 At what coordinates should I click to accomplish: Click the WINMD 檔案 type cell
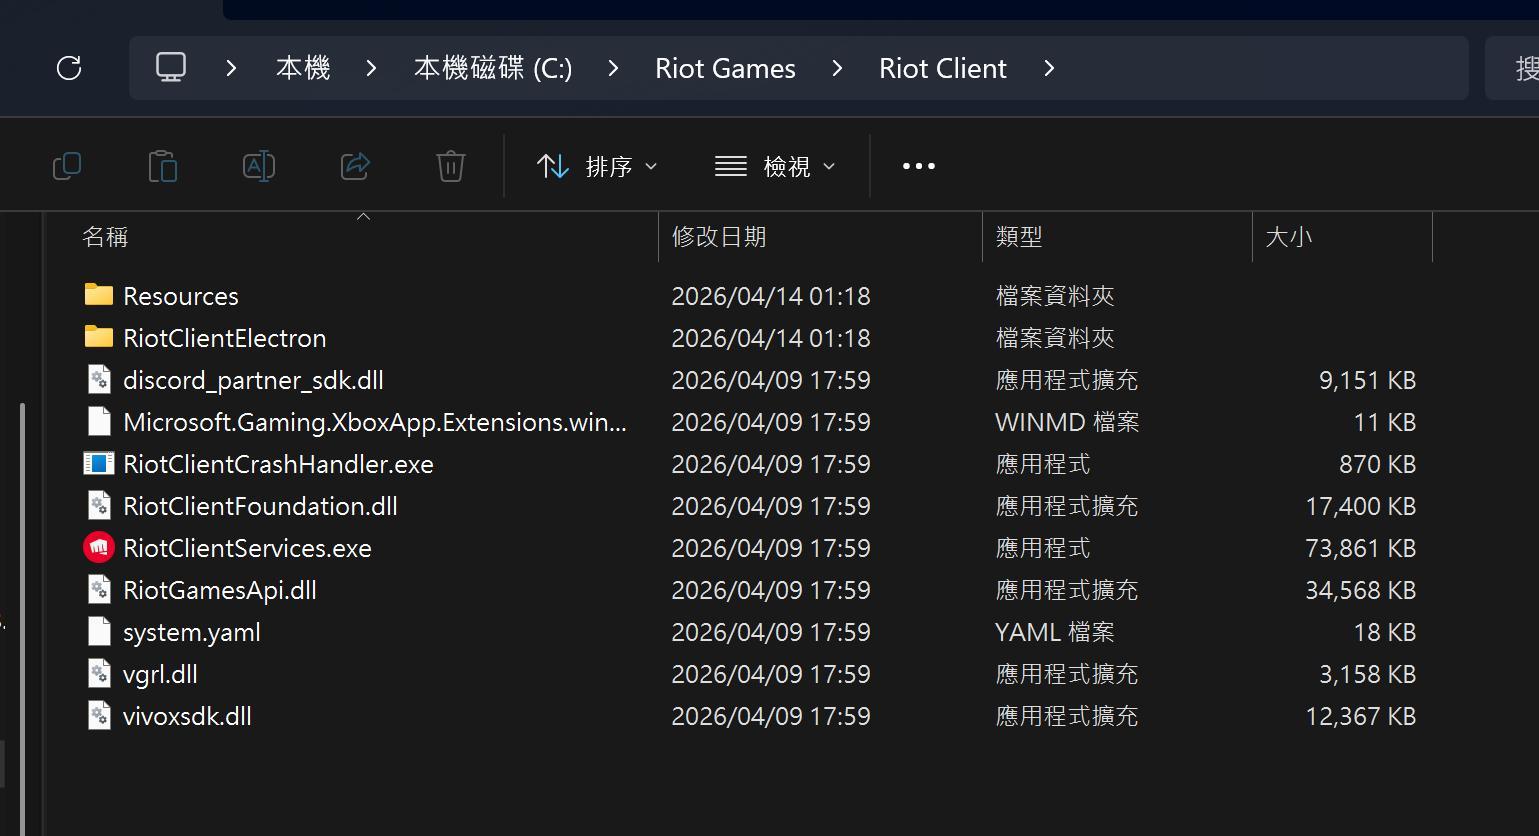click(x=1067, y=422)
